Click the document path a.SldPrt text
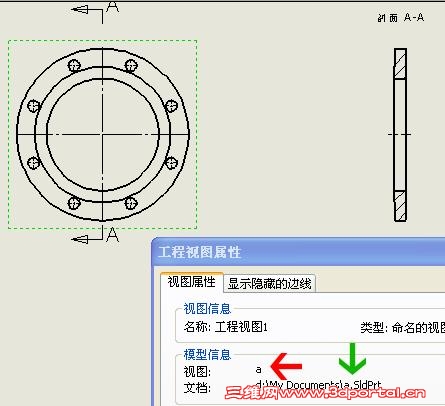The image size is (445, 406). pos(319,385)
